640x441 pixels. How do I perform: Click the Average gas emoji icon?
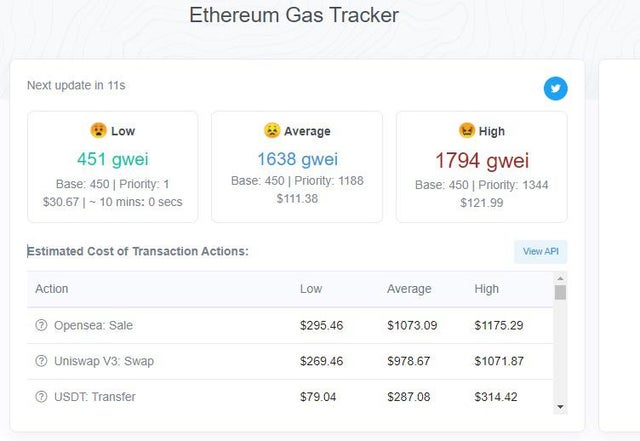[272, 130]
